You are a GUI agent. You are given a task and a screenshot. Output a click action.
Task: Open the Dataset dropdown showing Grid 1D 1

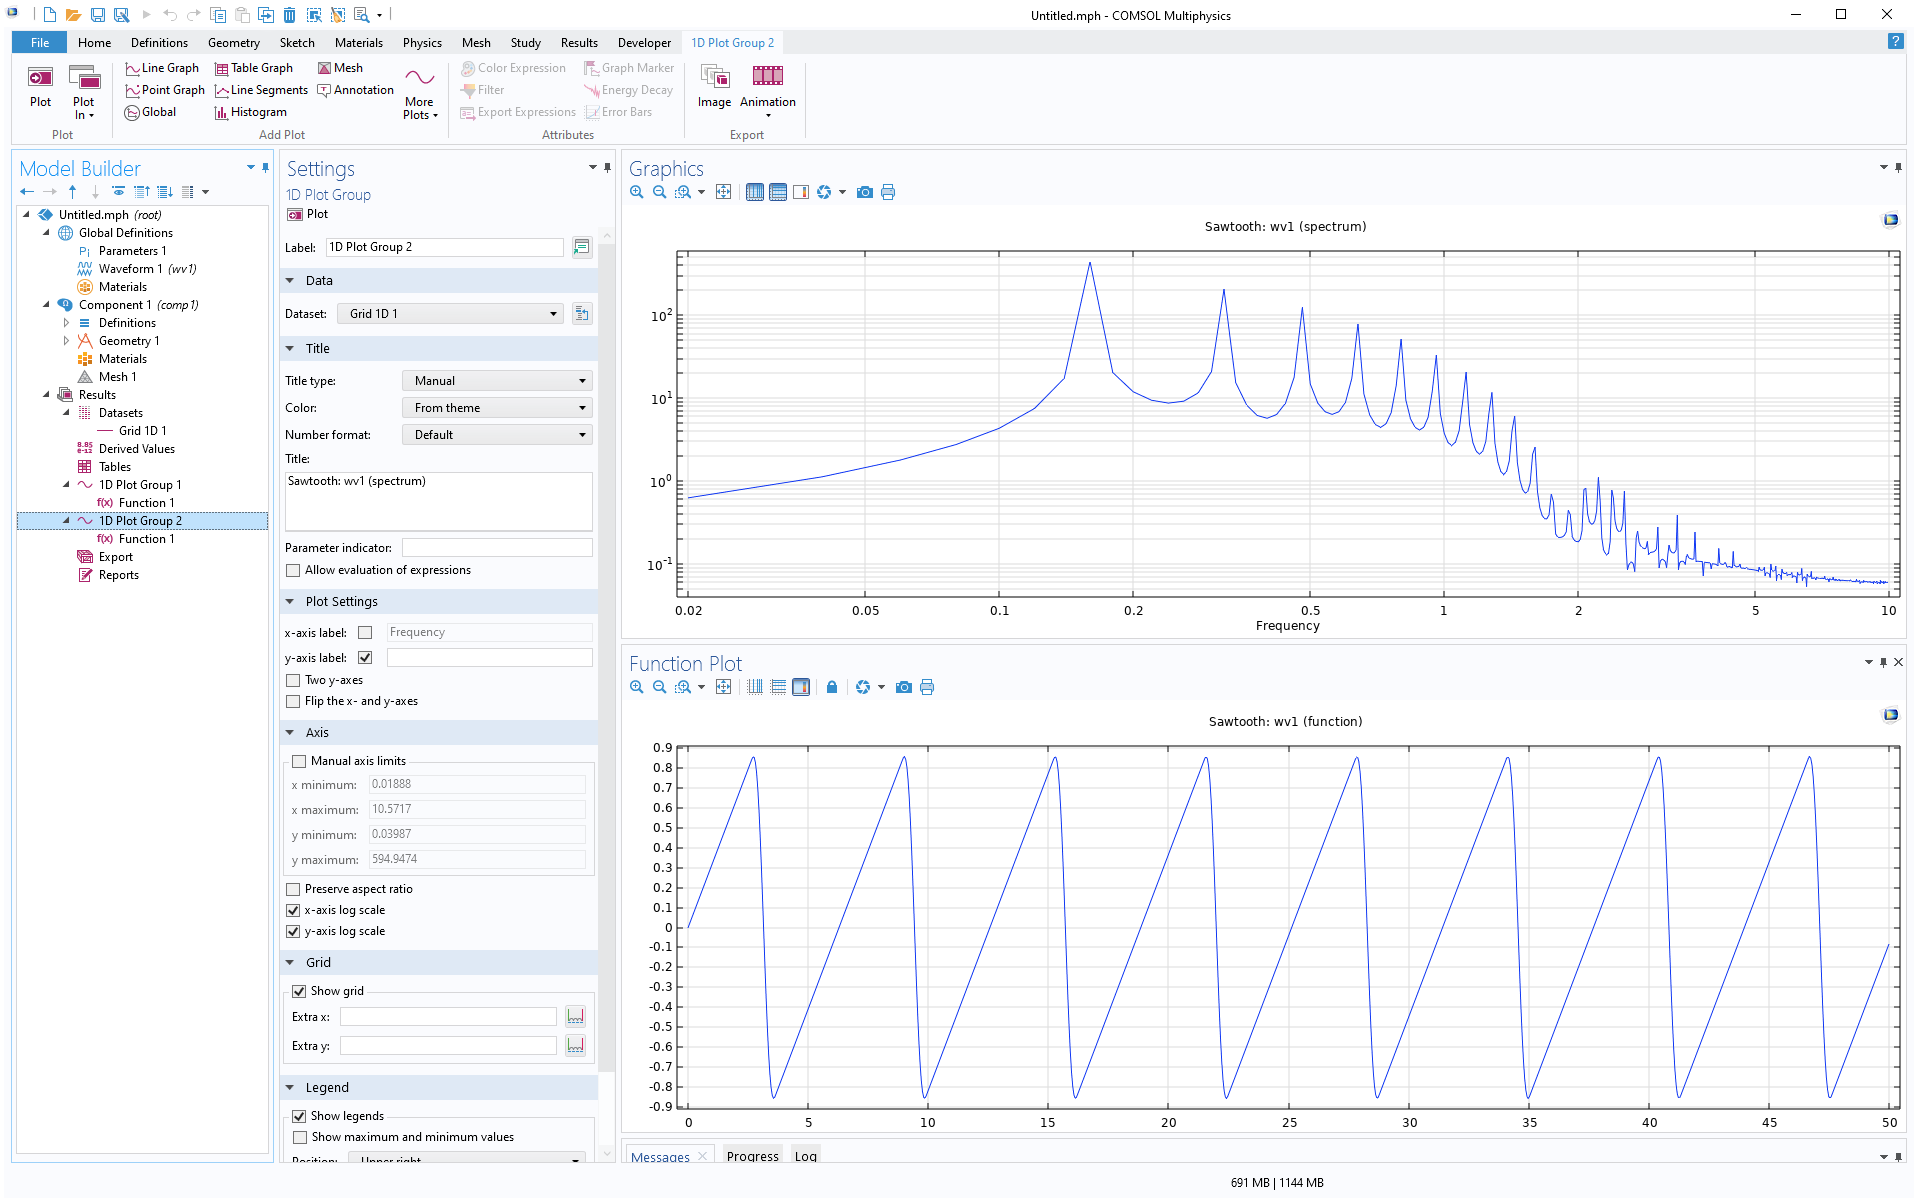[x=451, y=314]
